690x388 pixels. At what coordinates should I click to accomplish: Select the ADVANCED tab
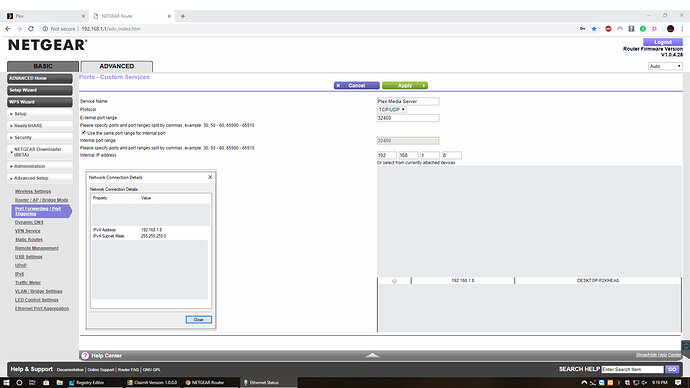click(x=117, y=66)
